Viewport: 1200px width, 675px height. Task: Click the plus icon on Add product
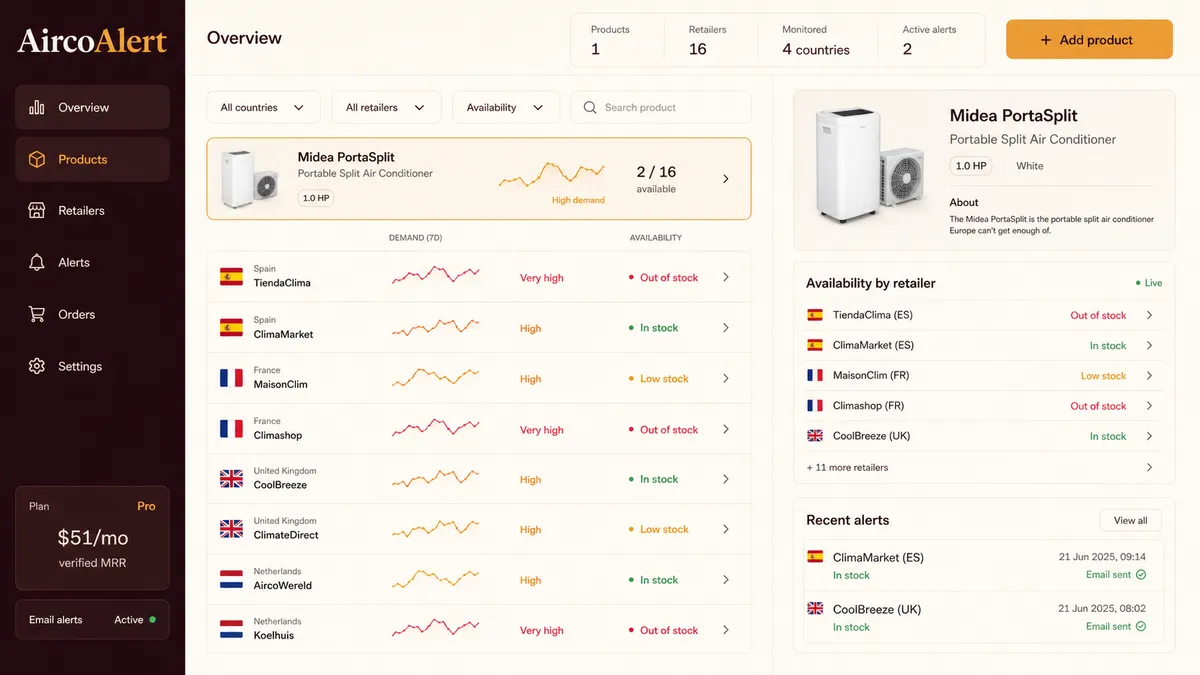coord(1046,40)
